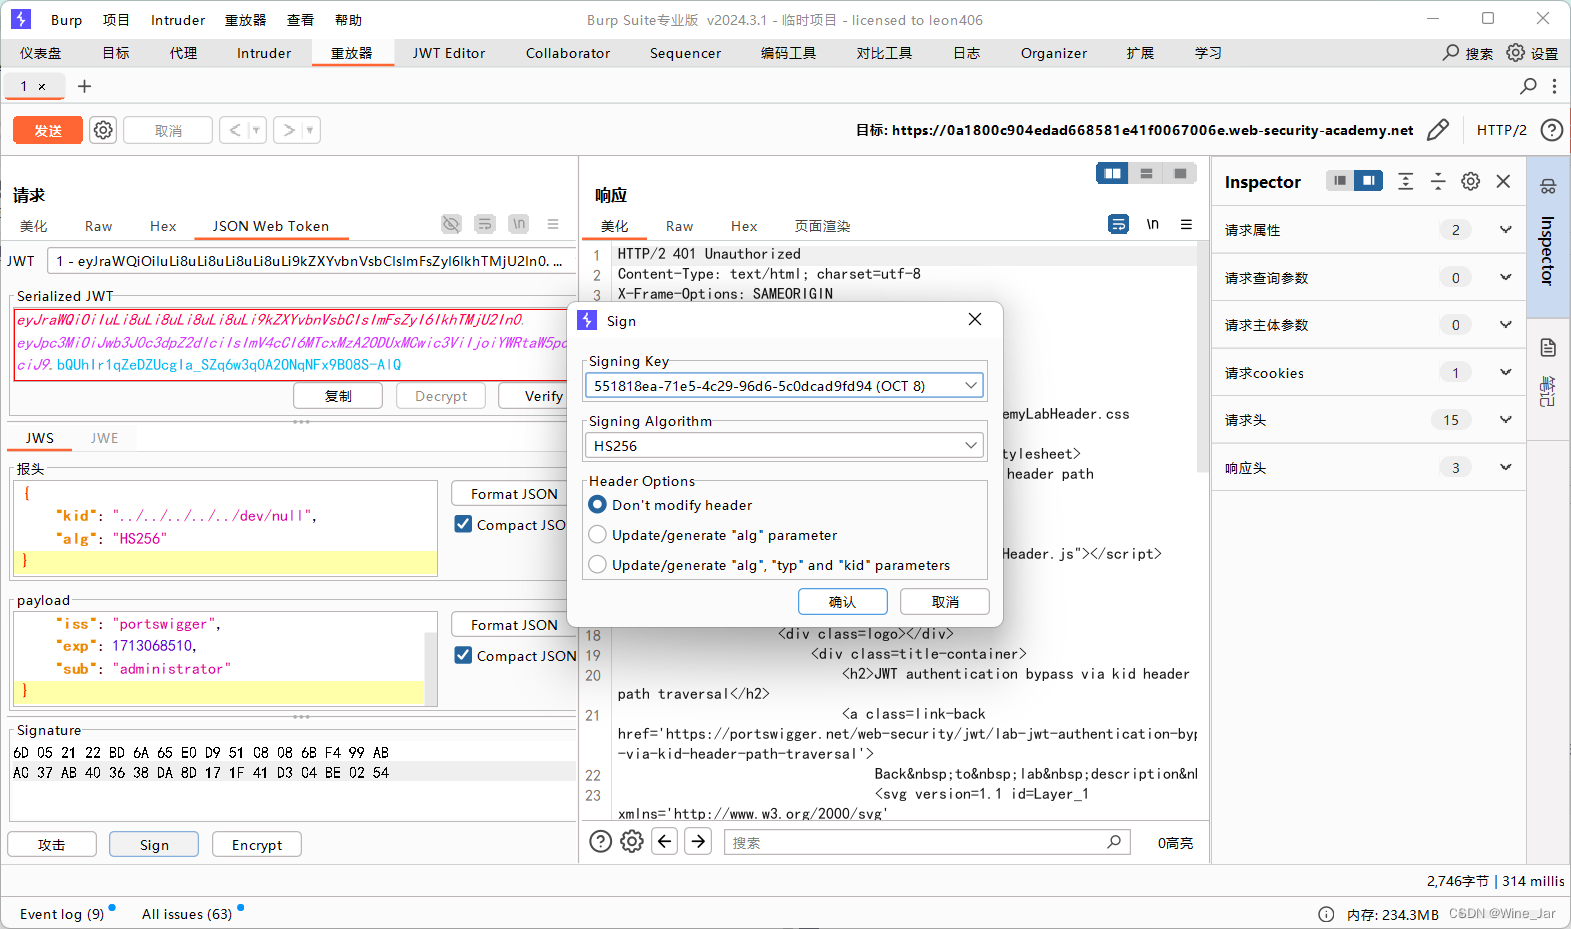1571x929 pixels.
Task: Select the combined tabs layout view icon
Action: click(1180, 174)
